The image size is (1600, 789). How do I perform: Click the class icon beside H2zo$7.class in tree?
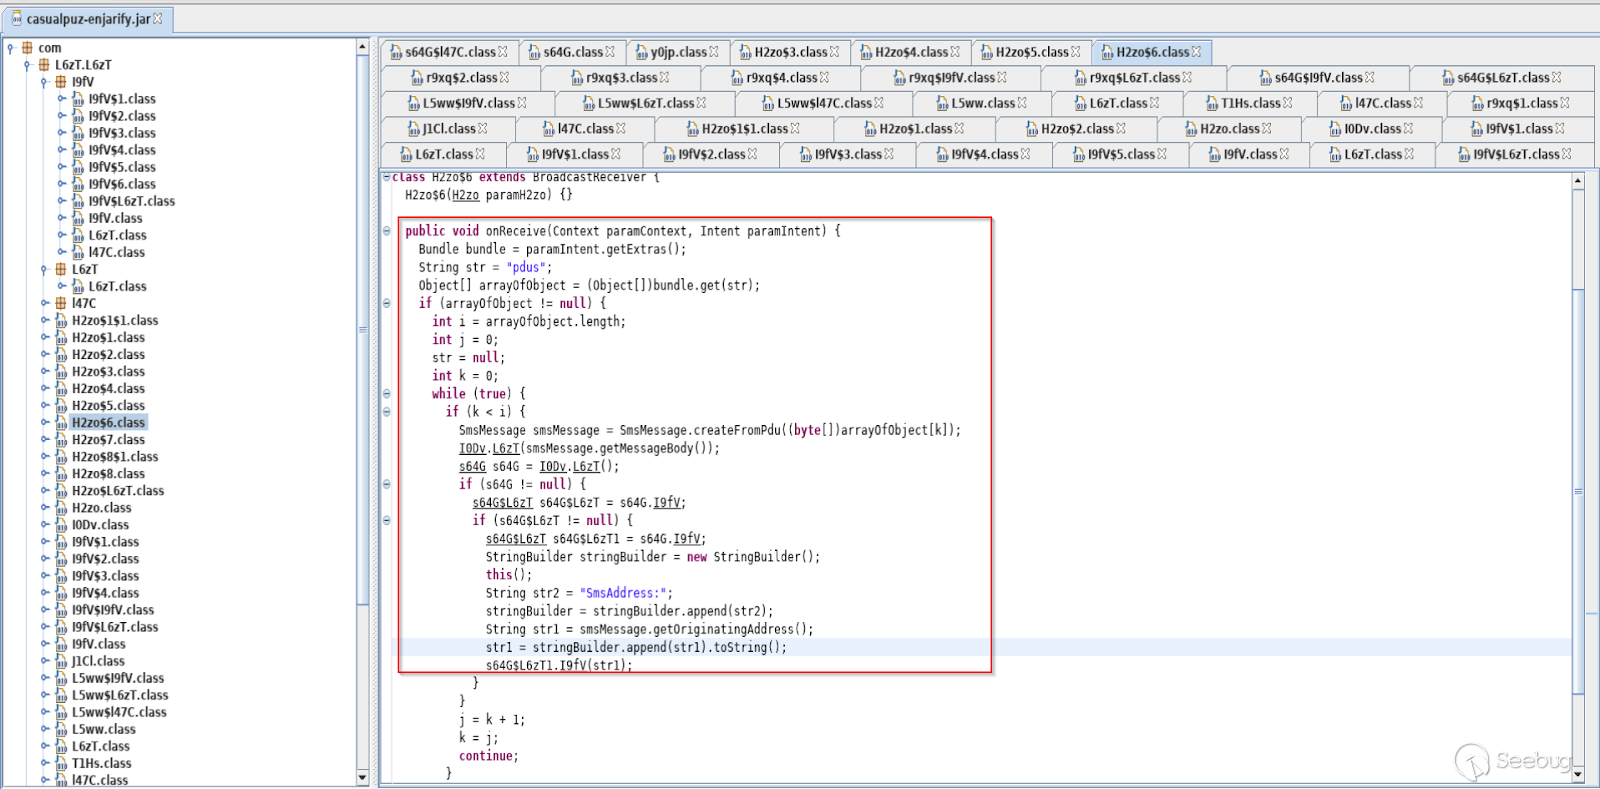coord(61,440)
